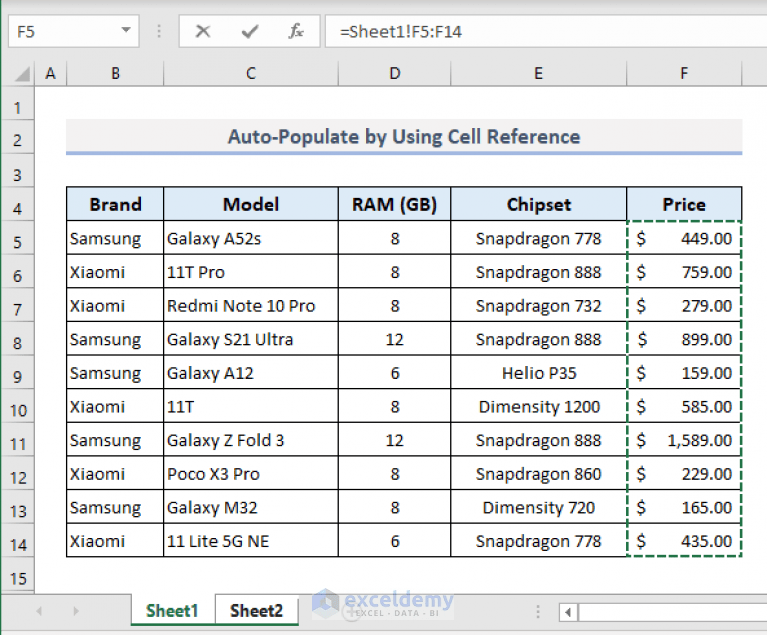Select column E header
Viewport: 767px width, 635px height.
[538, 73]
